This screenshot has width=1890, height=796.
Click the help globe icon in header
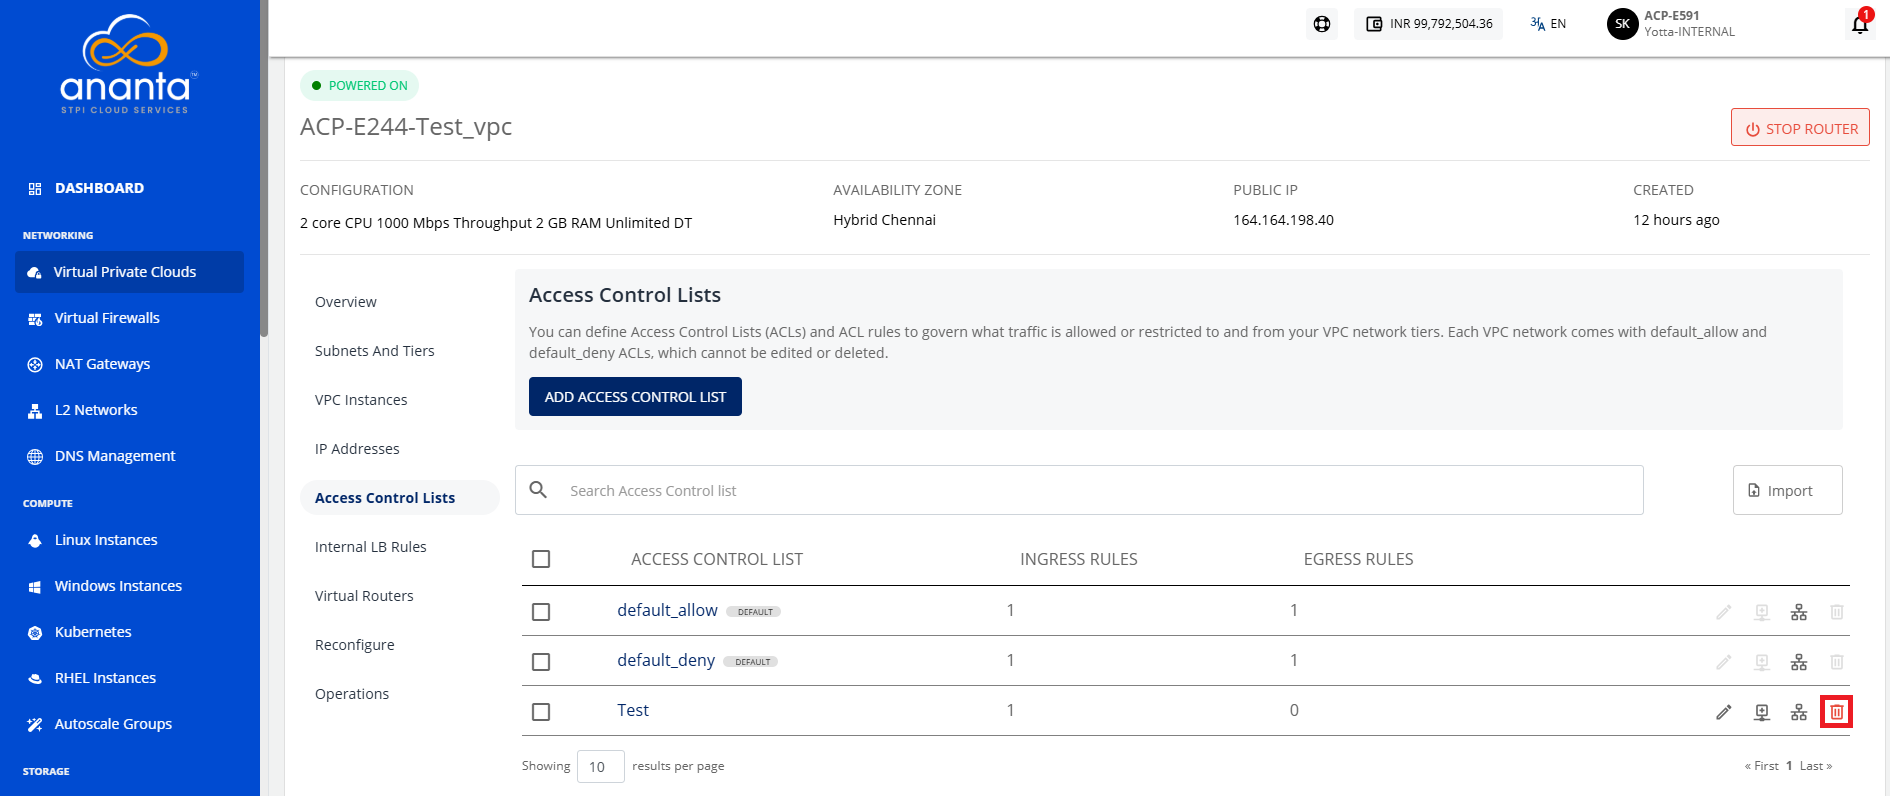coord(1322,24)
